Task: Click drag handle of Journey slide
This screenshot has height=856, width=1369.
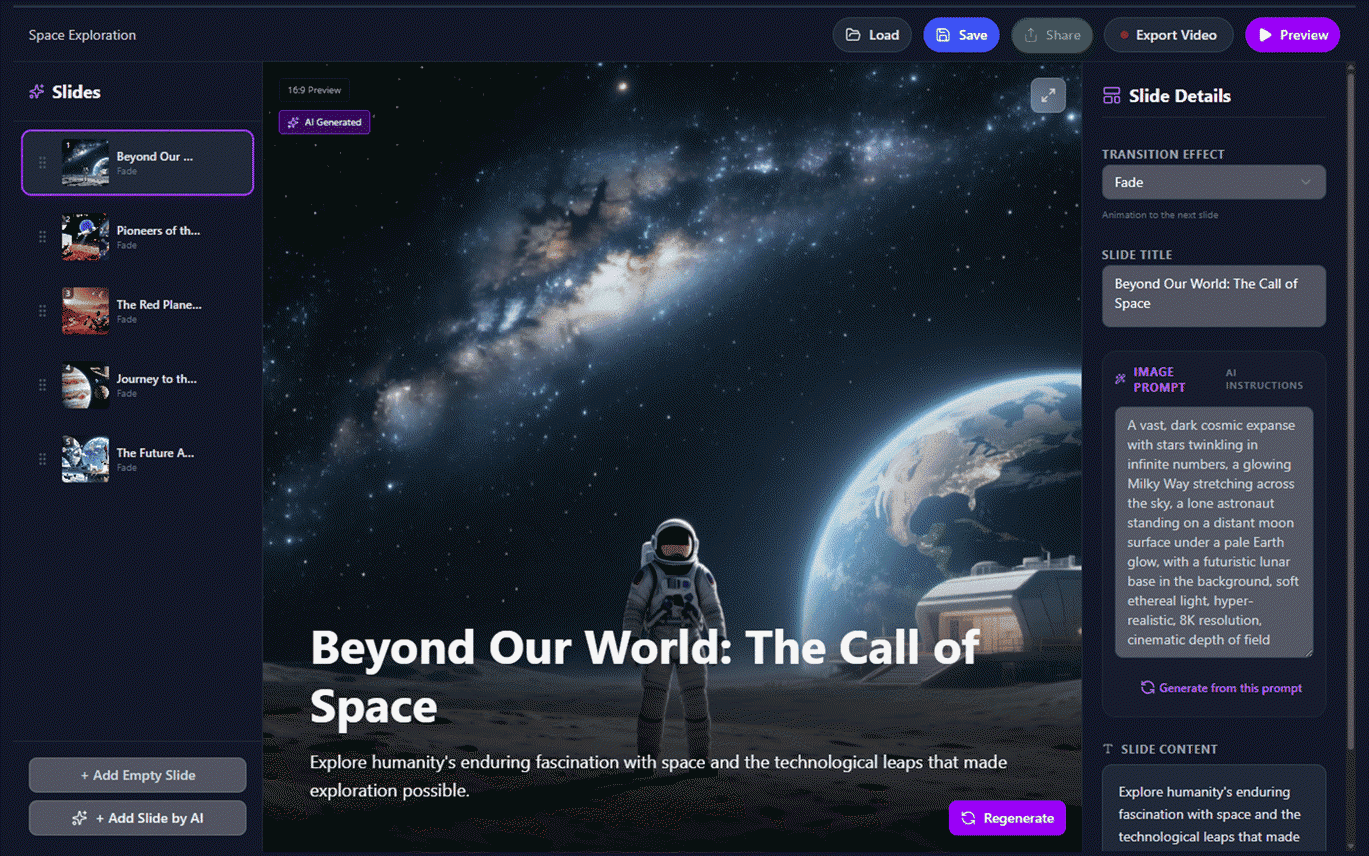Action: coord(42,385)
